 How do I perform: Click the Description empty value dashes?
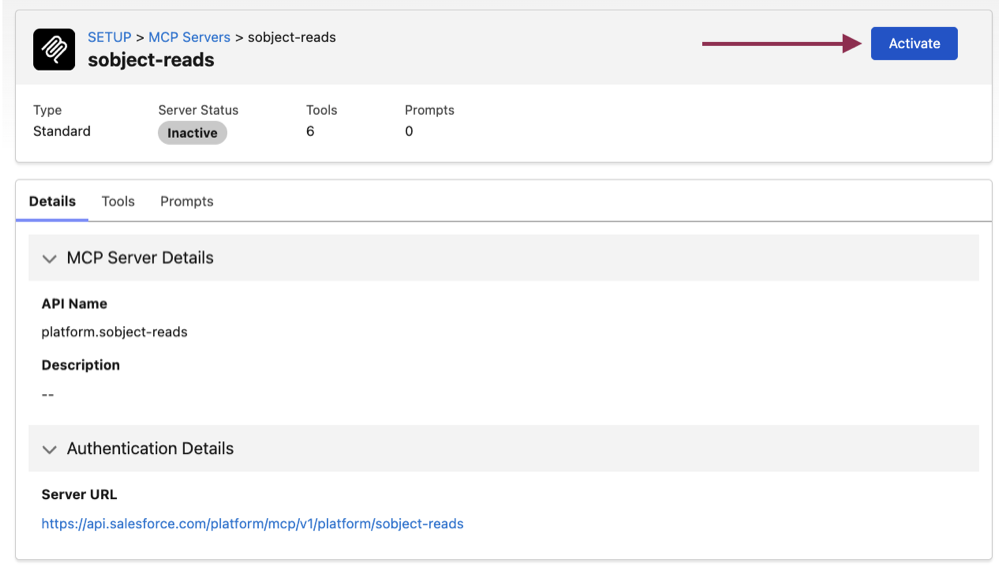pyautogui.click(x=48, y=395)
